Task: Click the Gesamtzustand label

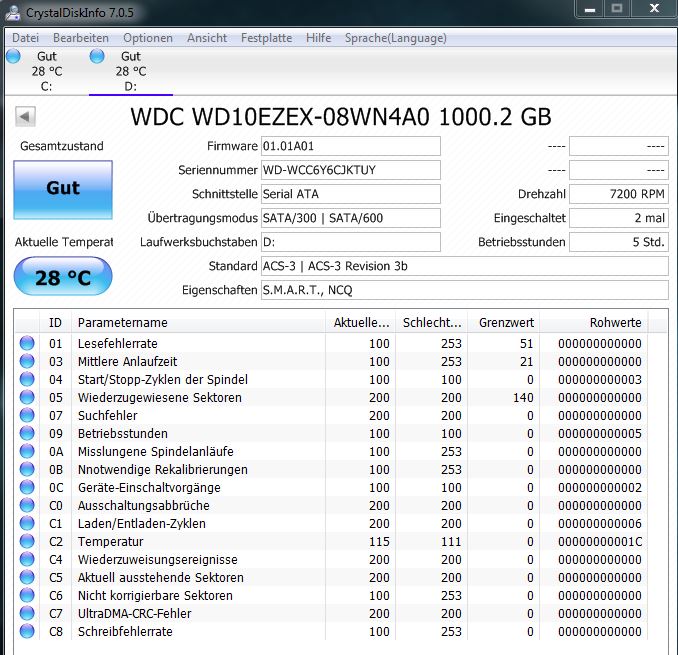Action: point(62,146)
